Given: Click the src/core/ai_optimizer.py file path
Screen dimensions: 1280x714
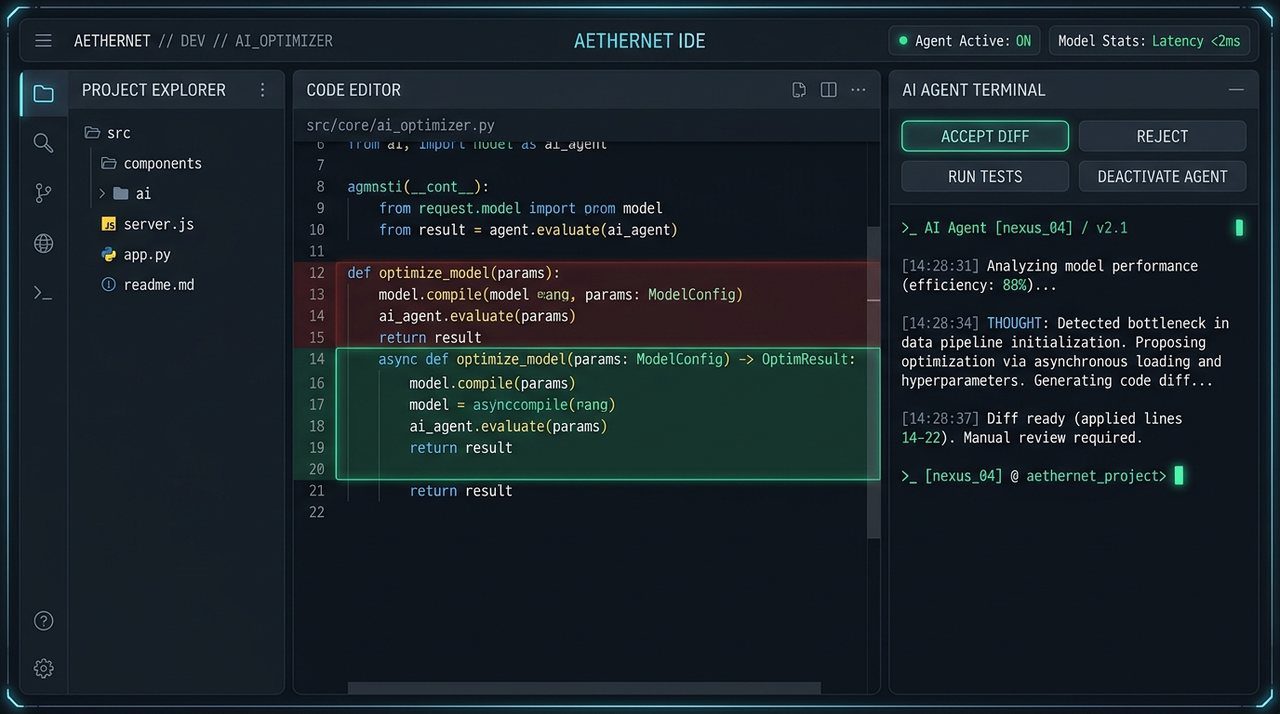Looking at the screenshot, I should click(400, 126).
